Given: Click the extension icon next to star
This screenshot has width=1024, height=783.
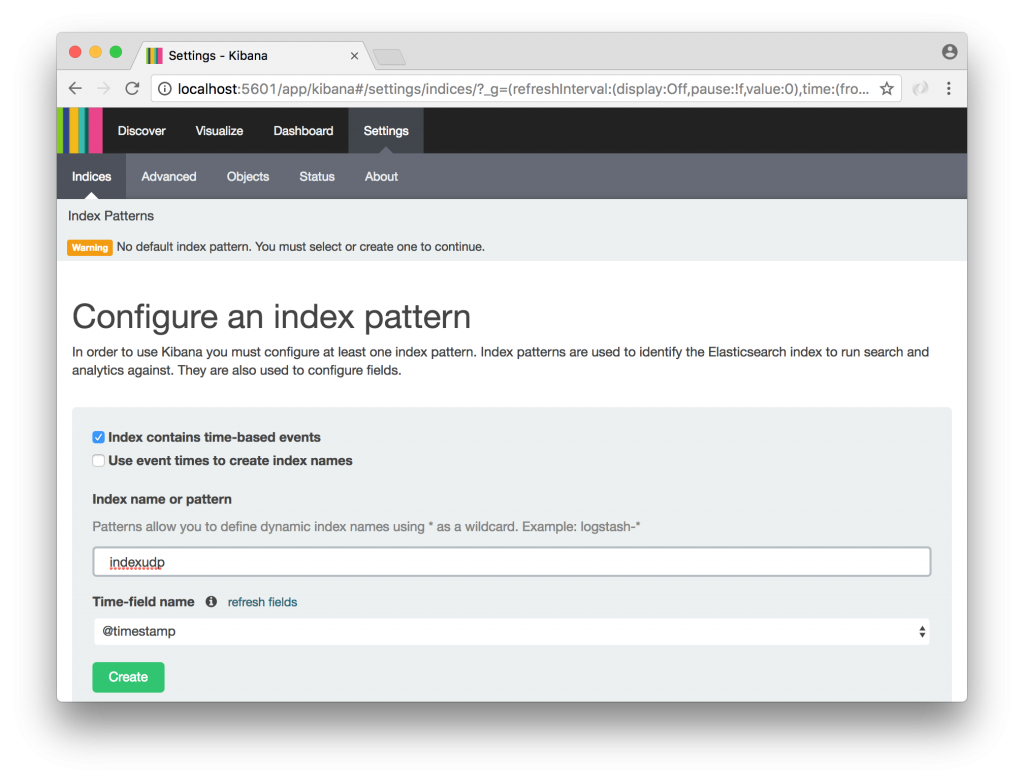Looking at the screenshot, I should (920, 89).
